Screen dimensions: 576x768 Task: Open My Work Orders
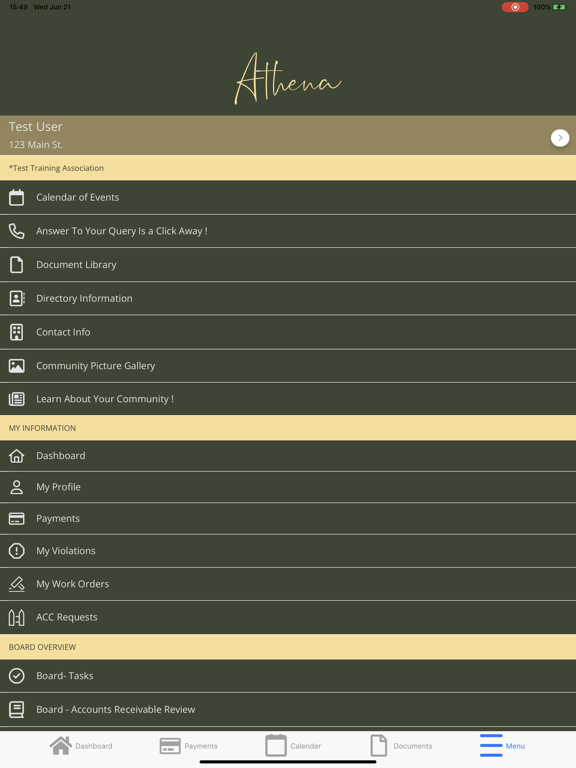[x=288, y=584]
